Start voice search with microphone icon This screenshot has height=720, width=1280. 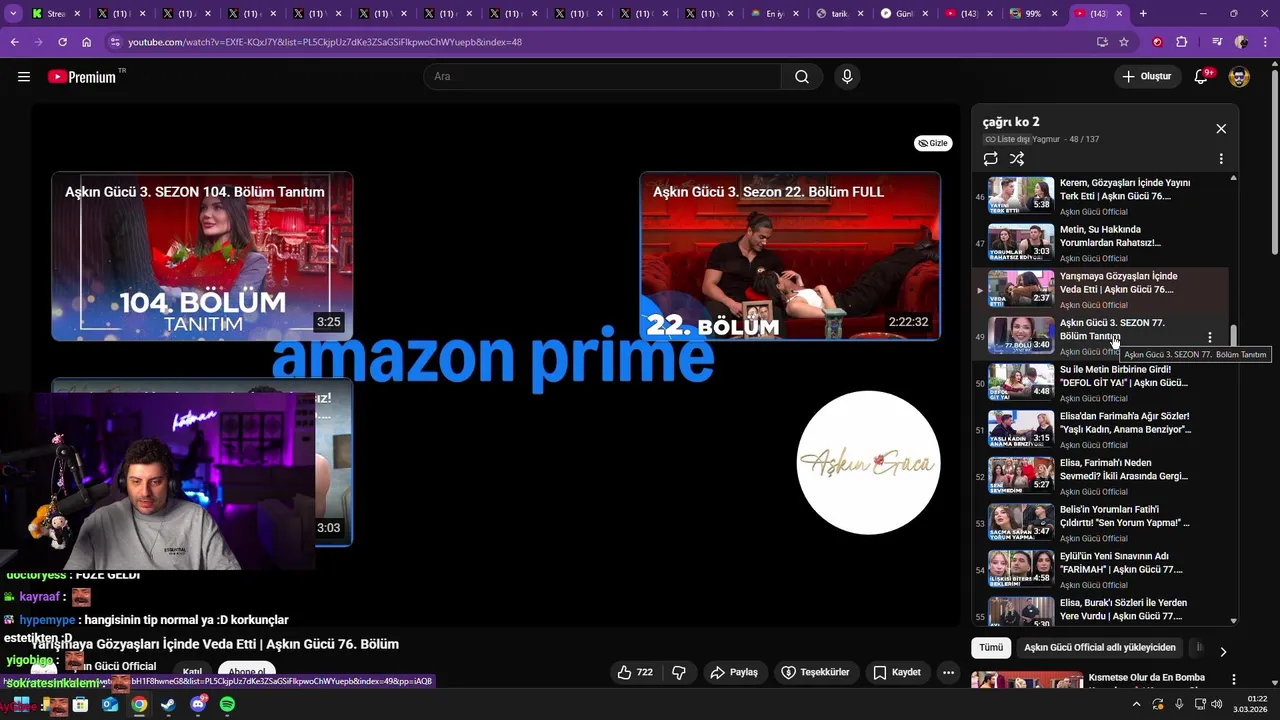tap(847, 77)
